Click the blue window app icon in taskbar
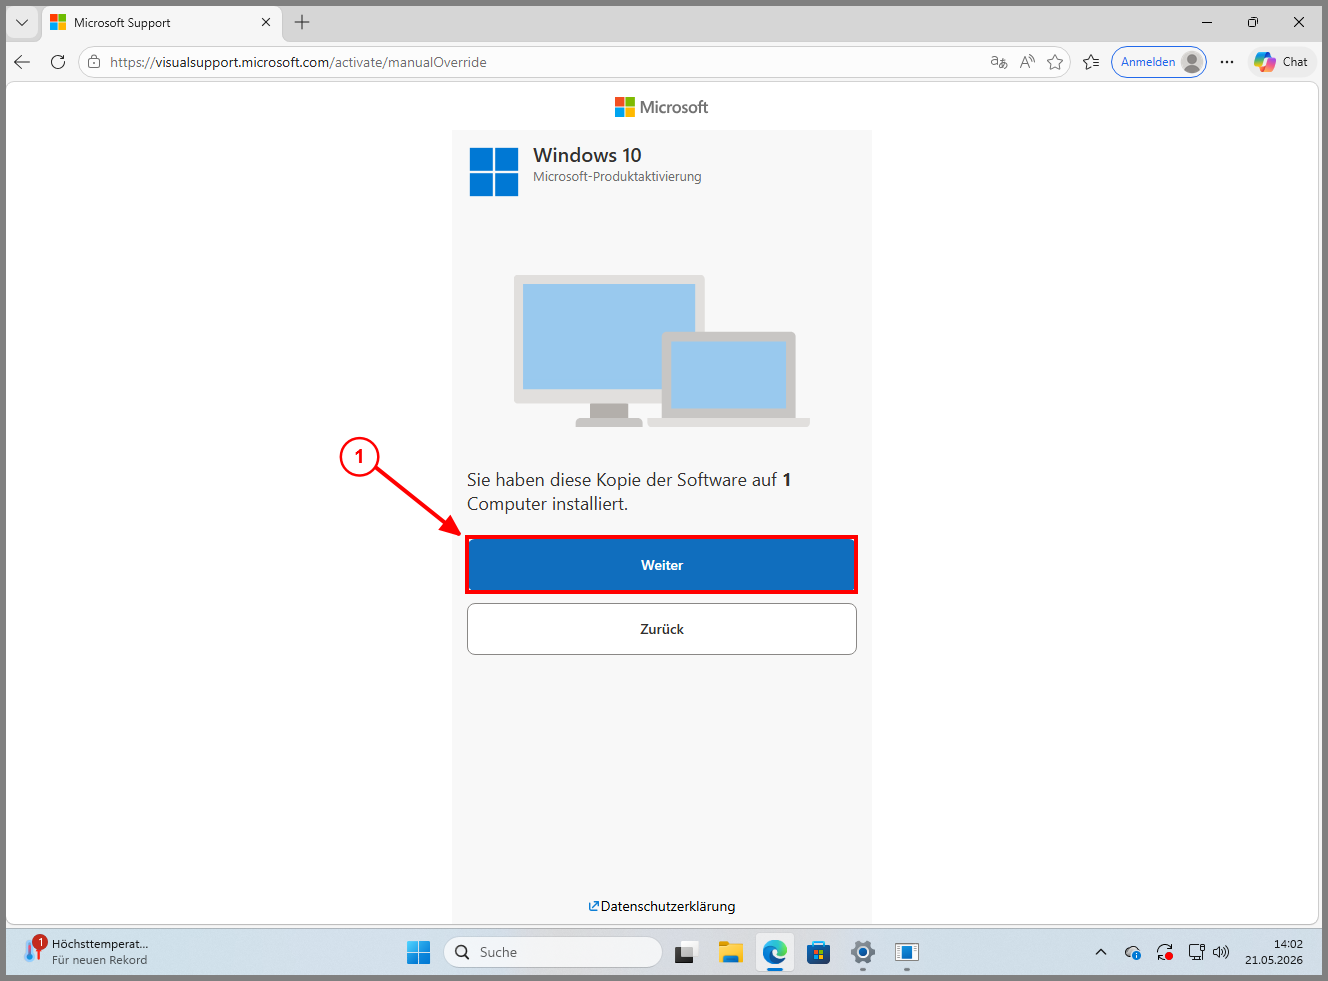1328x981 pixels. pos(907,952)
